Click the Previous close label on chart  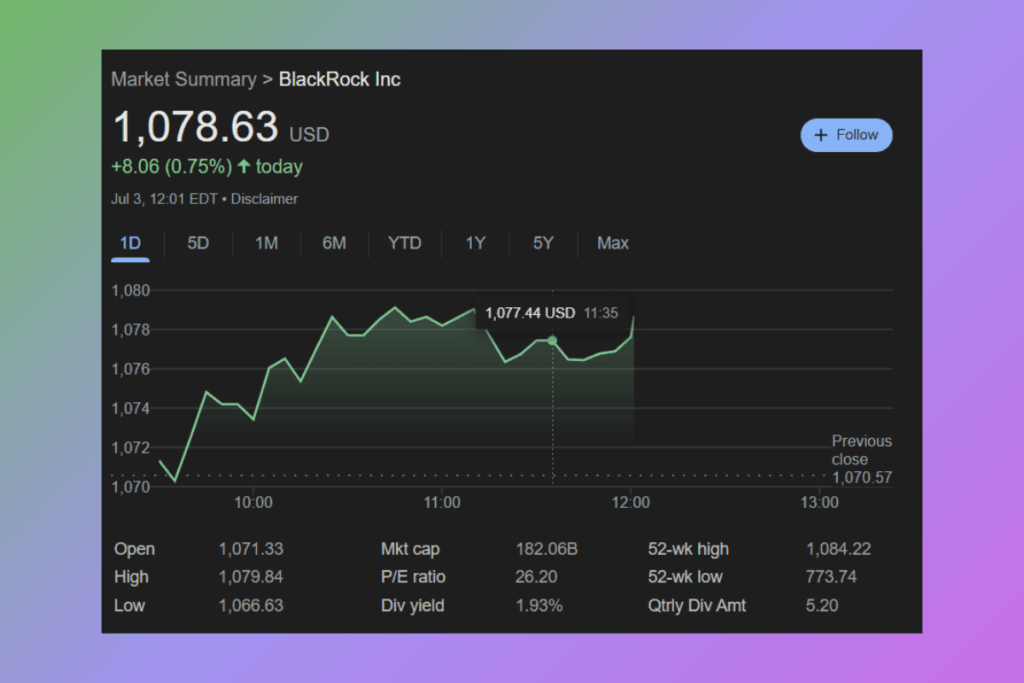(861, 450)
